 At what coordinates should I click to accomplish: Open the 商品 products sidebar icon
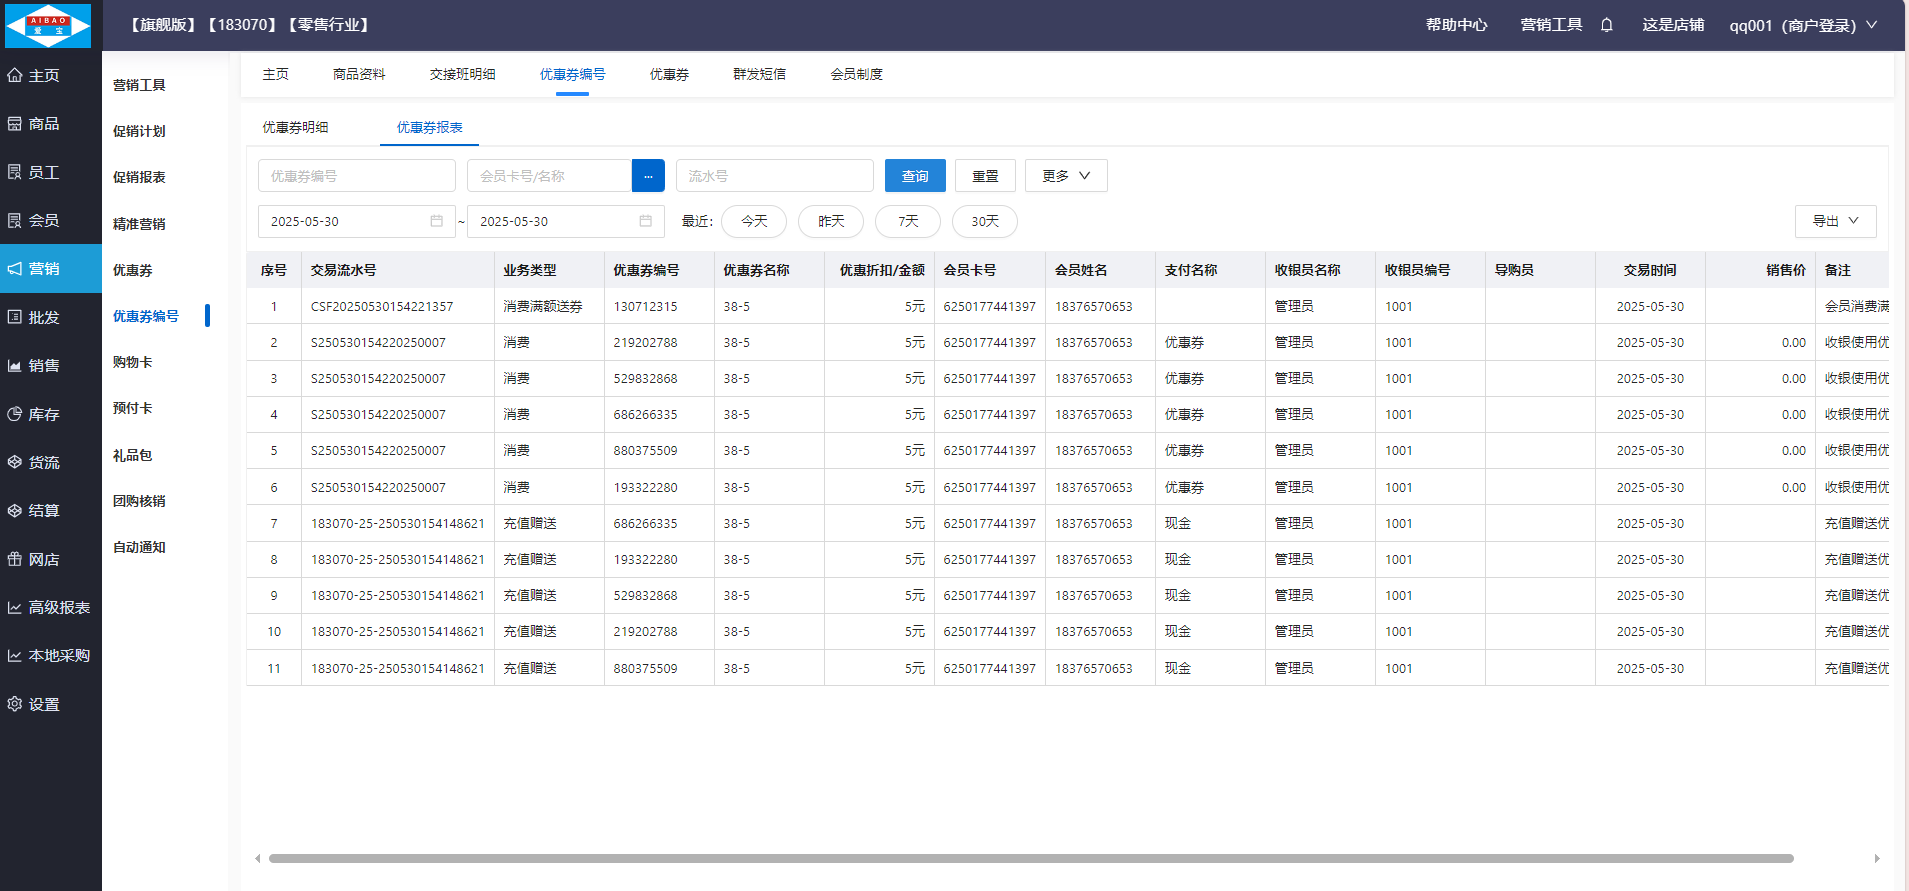click(x=15, y=124)
